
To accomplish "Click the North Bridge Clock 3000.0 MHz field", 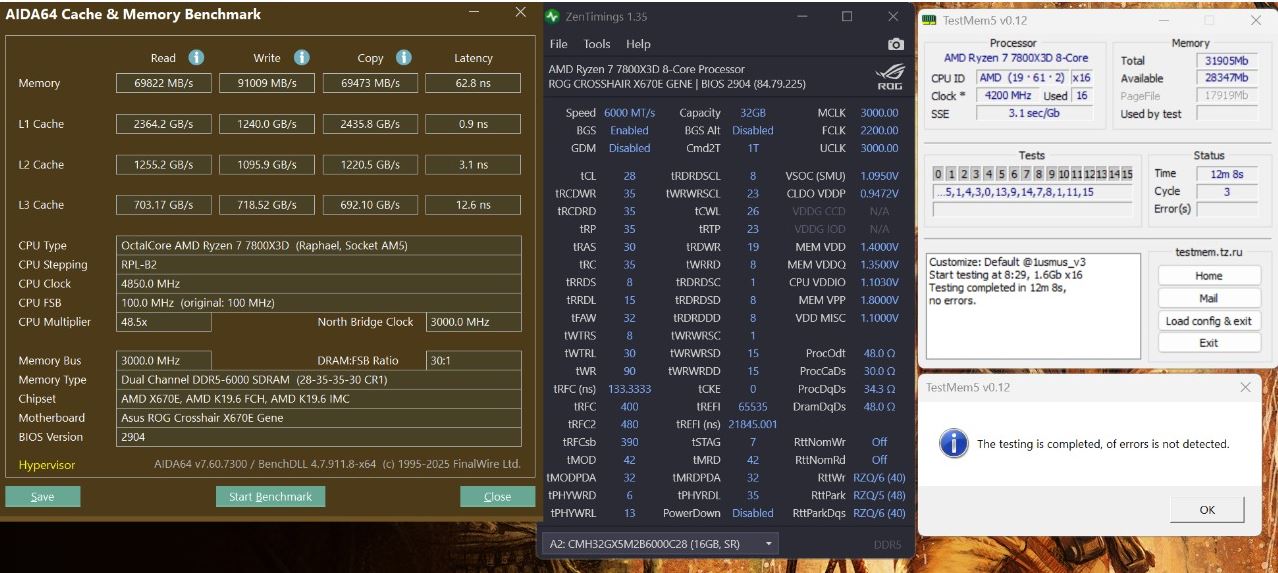I will [473, 322].
